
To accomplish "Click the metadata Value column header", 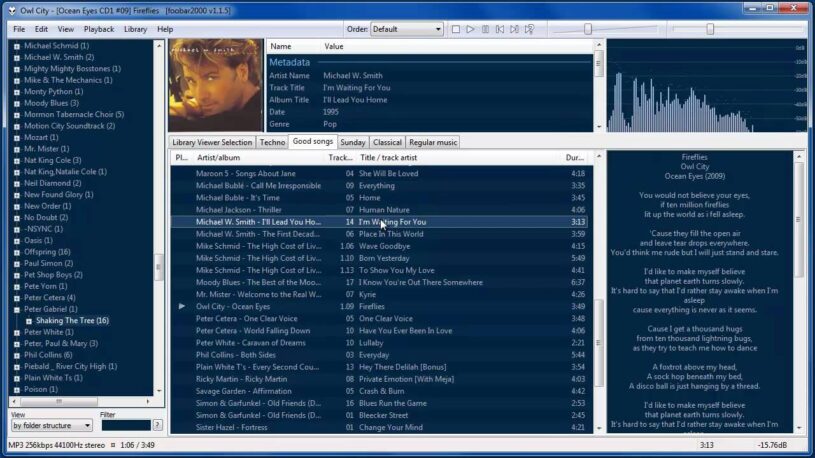I will click(457, 46).
